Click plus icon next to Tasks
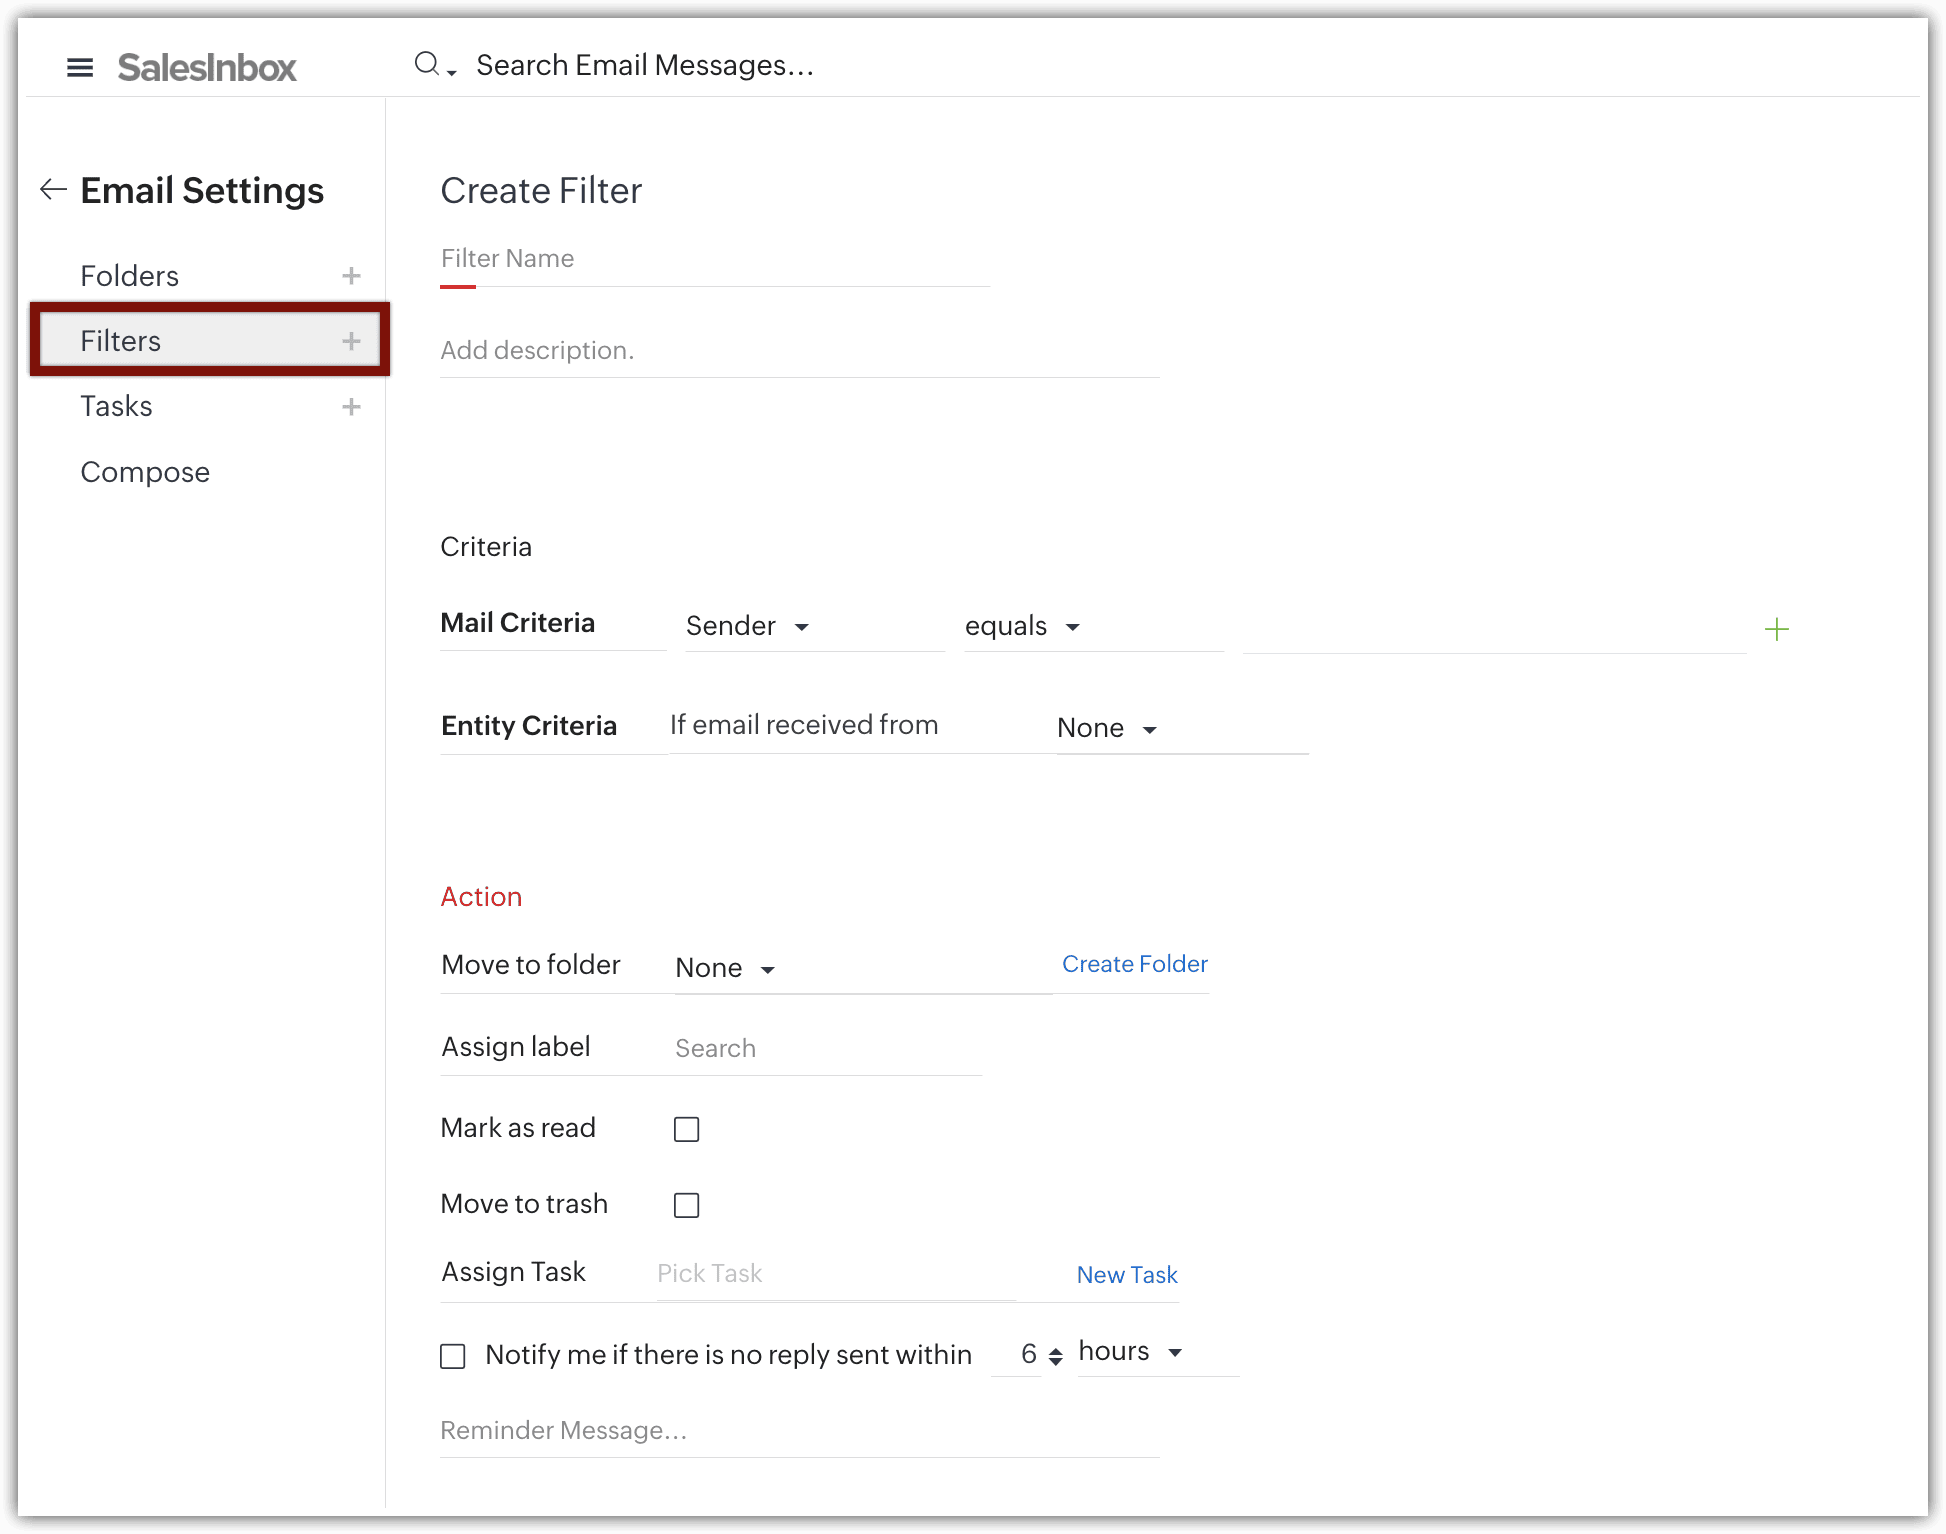1946x1534 pixels. [351, 406]
